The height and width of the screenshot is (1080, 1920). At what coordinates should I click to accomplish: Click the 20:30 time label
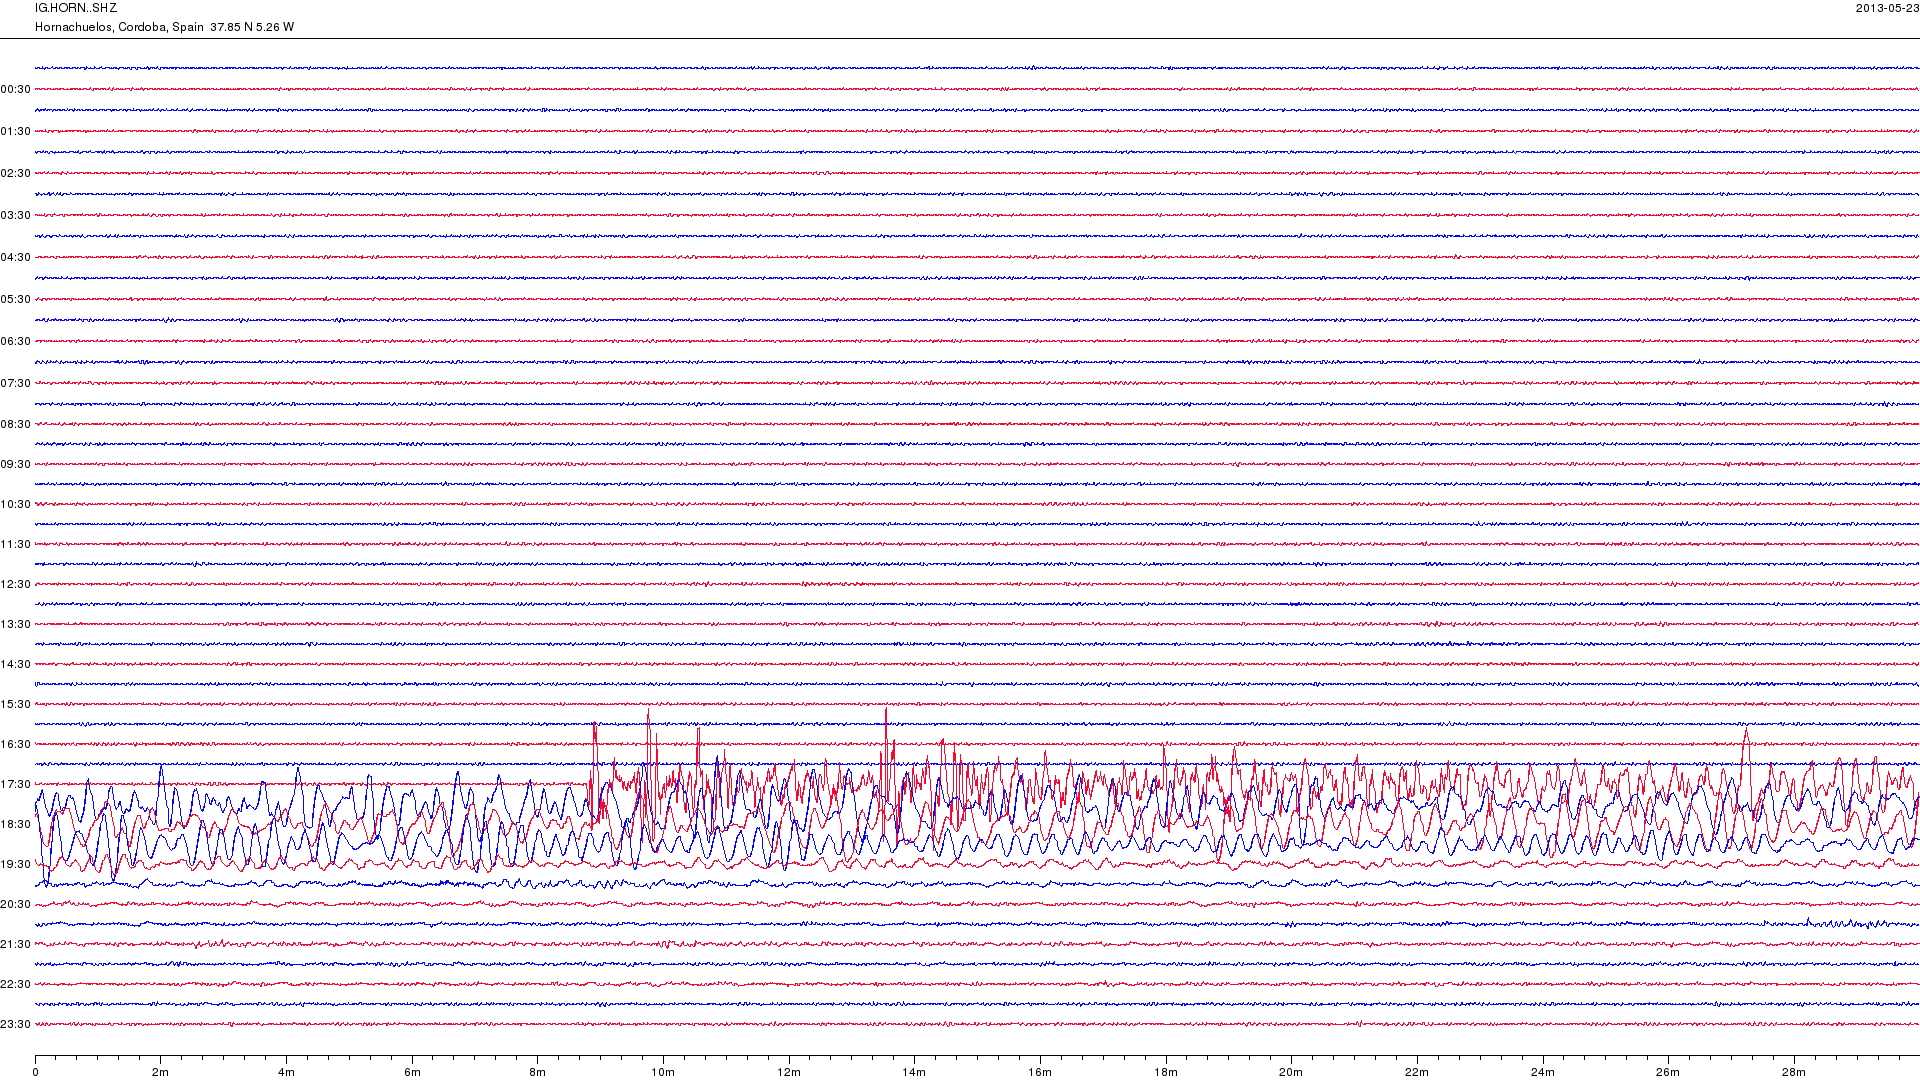click(x=16, y=904)
